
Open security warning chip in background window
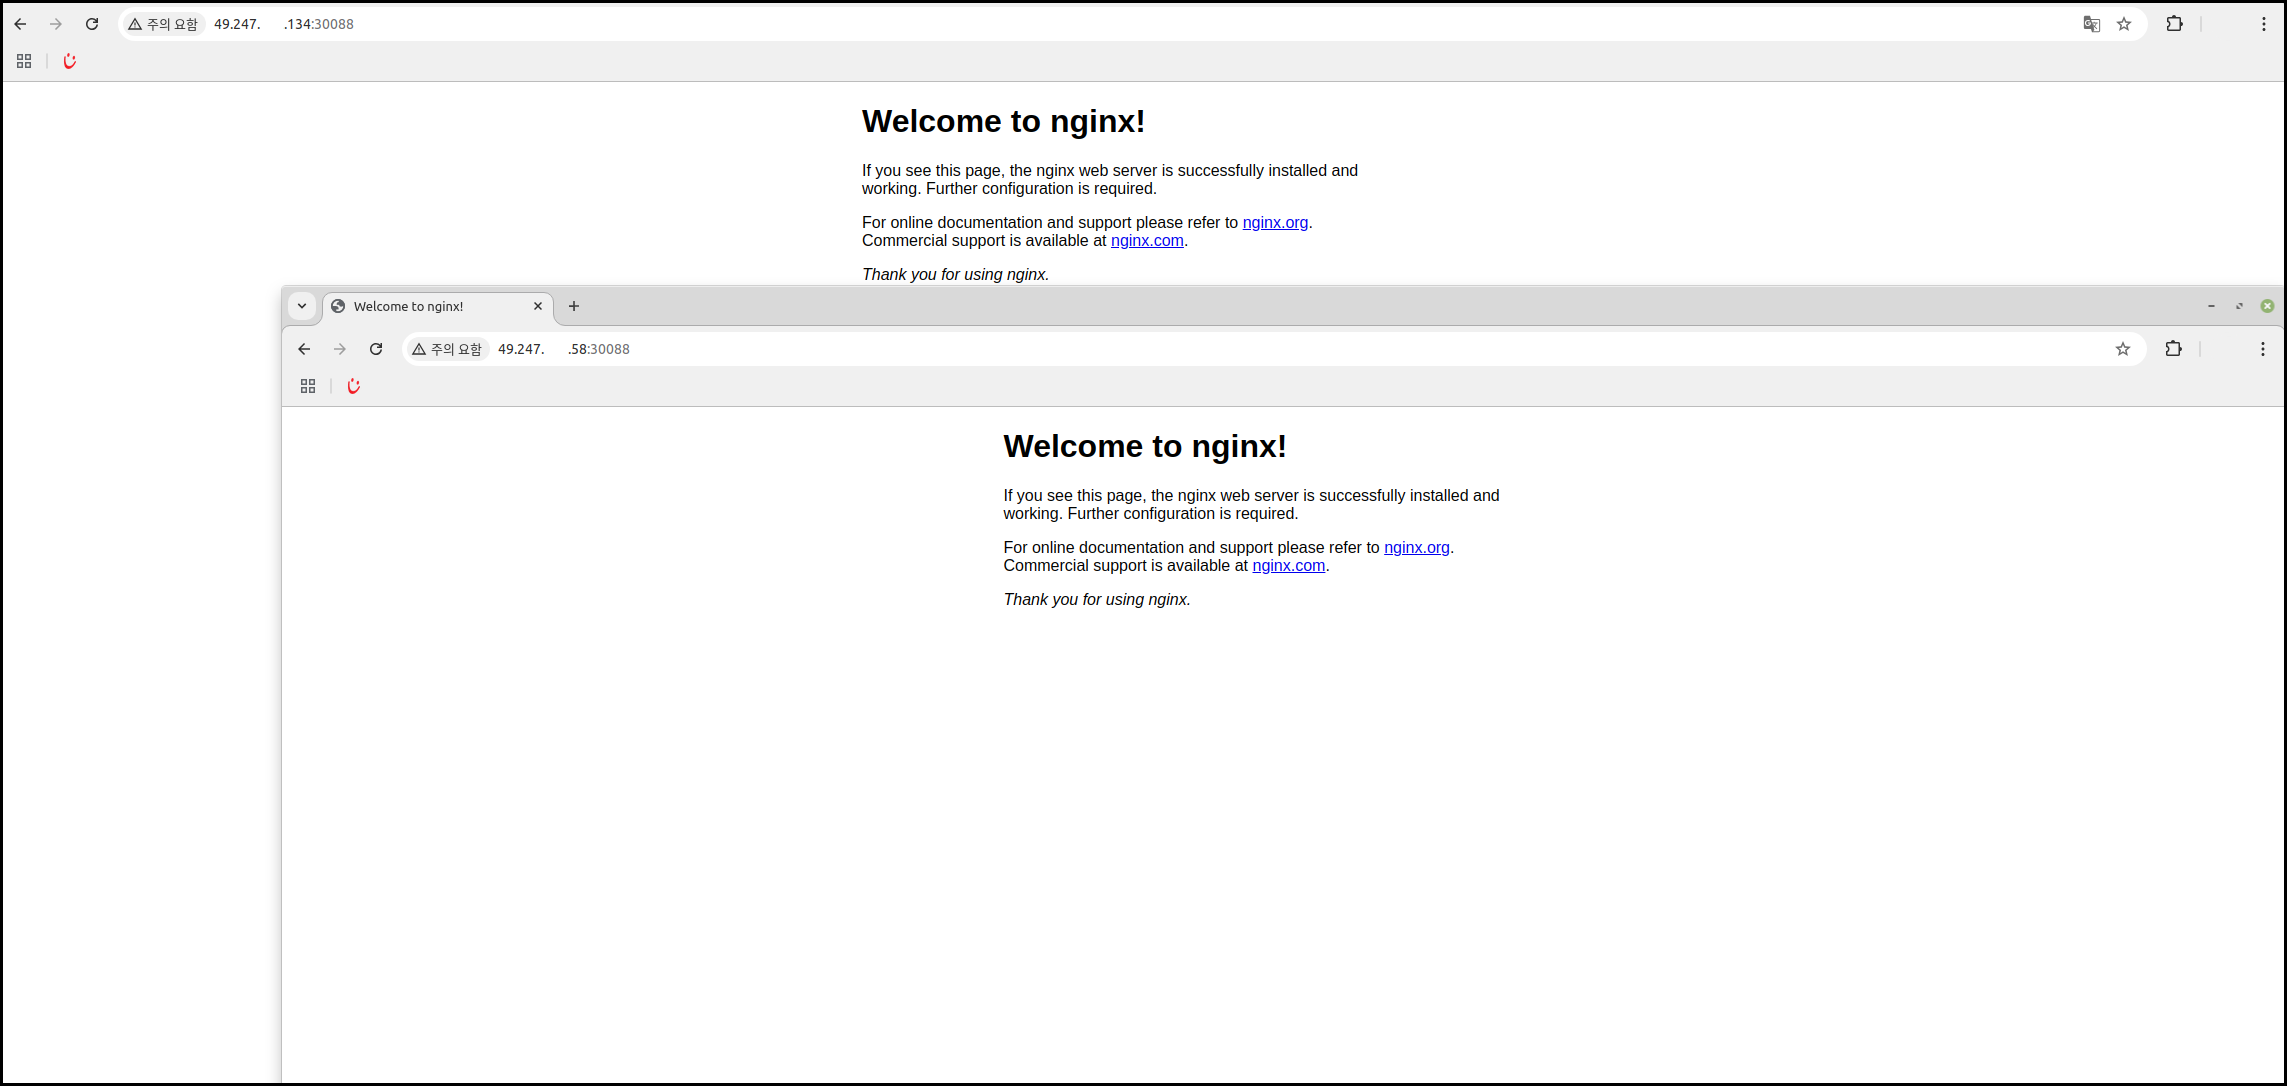pyautogui.click(x=163, y=24)
